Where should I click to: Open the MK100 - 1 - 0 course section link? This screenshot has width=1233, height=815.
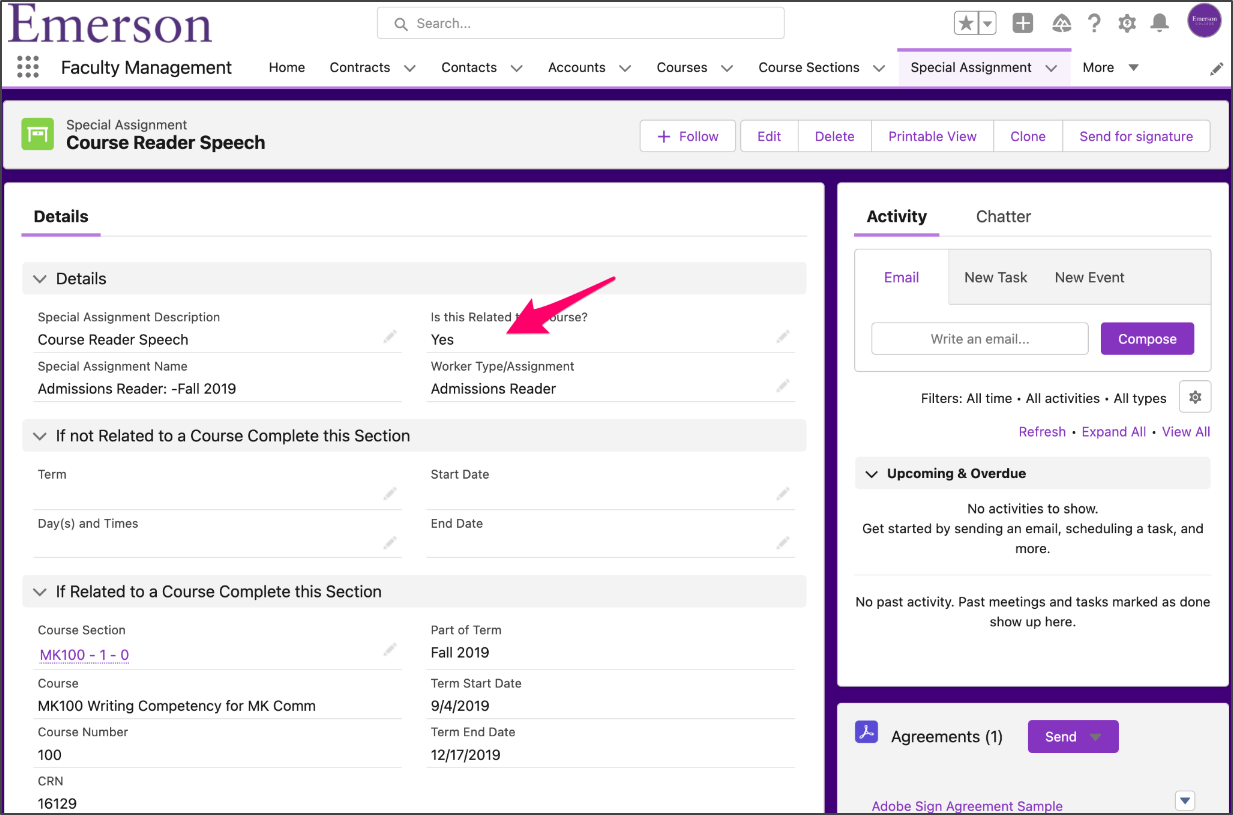pos(84,655)
